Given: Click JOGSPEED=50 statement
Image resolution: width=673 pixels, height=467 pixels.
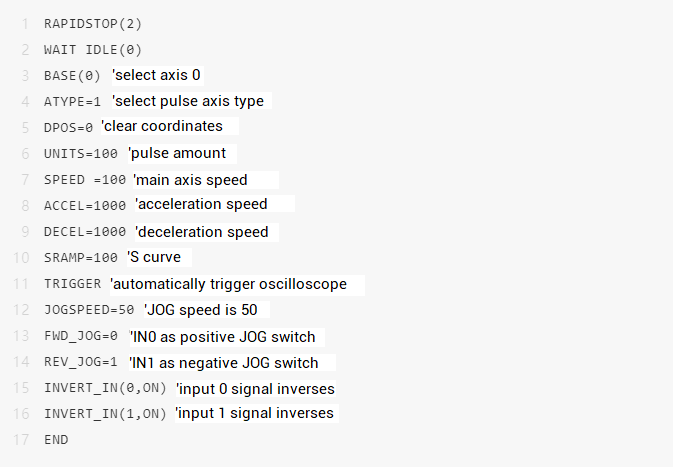Looking at the screenshot, I should [89, 310].
